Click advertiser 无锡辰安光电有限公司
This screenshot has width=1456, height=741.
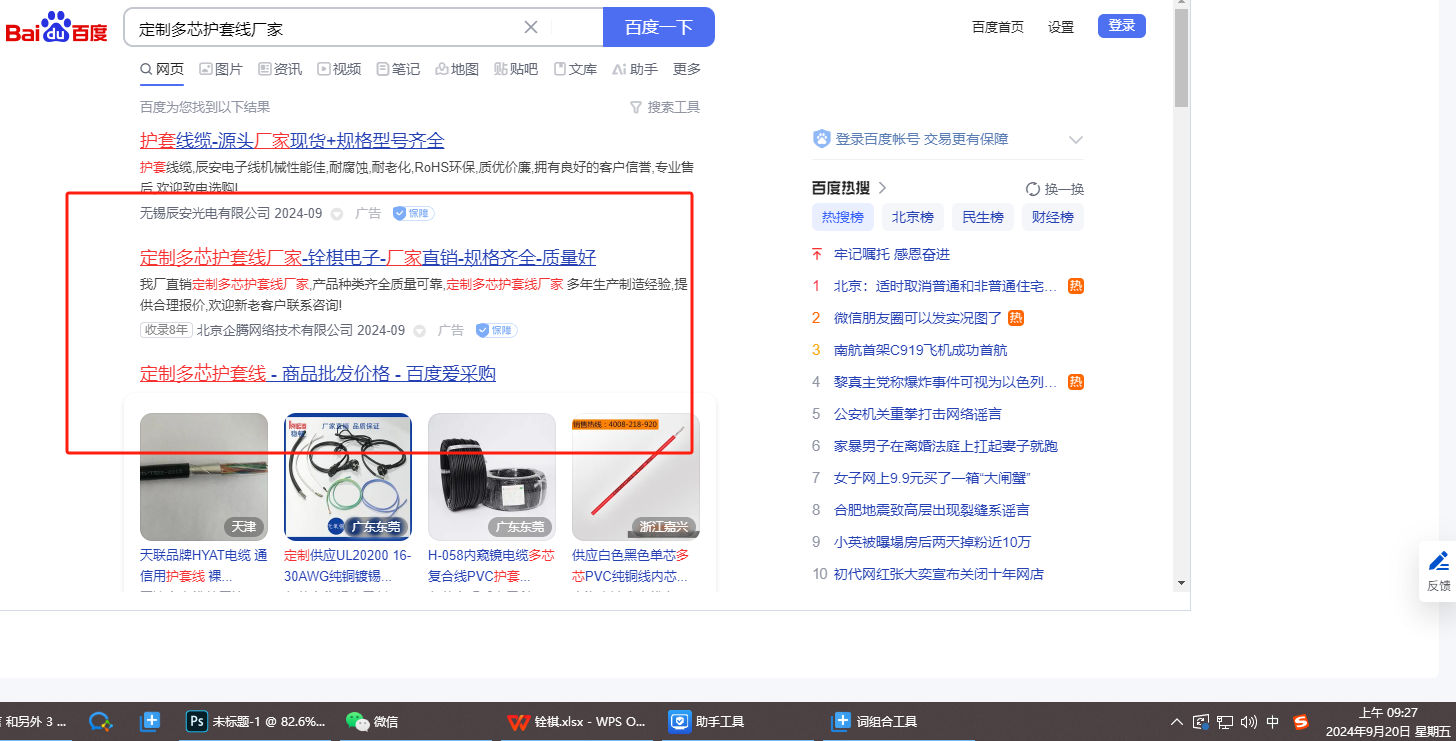click(205, 213)
